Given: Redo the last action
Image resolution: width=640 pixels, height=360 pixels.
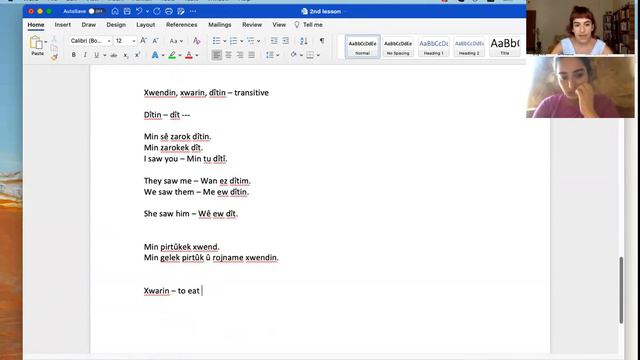Looking at the screenshot, I should point(157,11).
